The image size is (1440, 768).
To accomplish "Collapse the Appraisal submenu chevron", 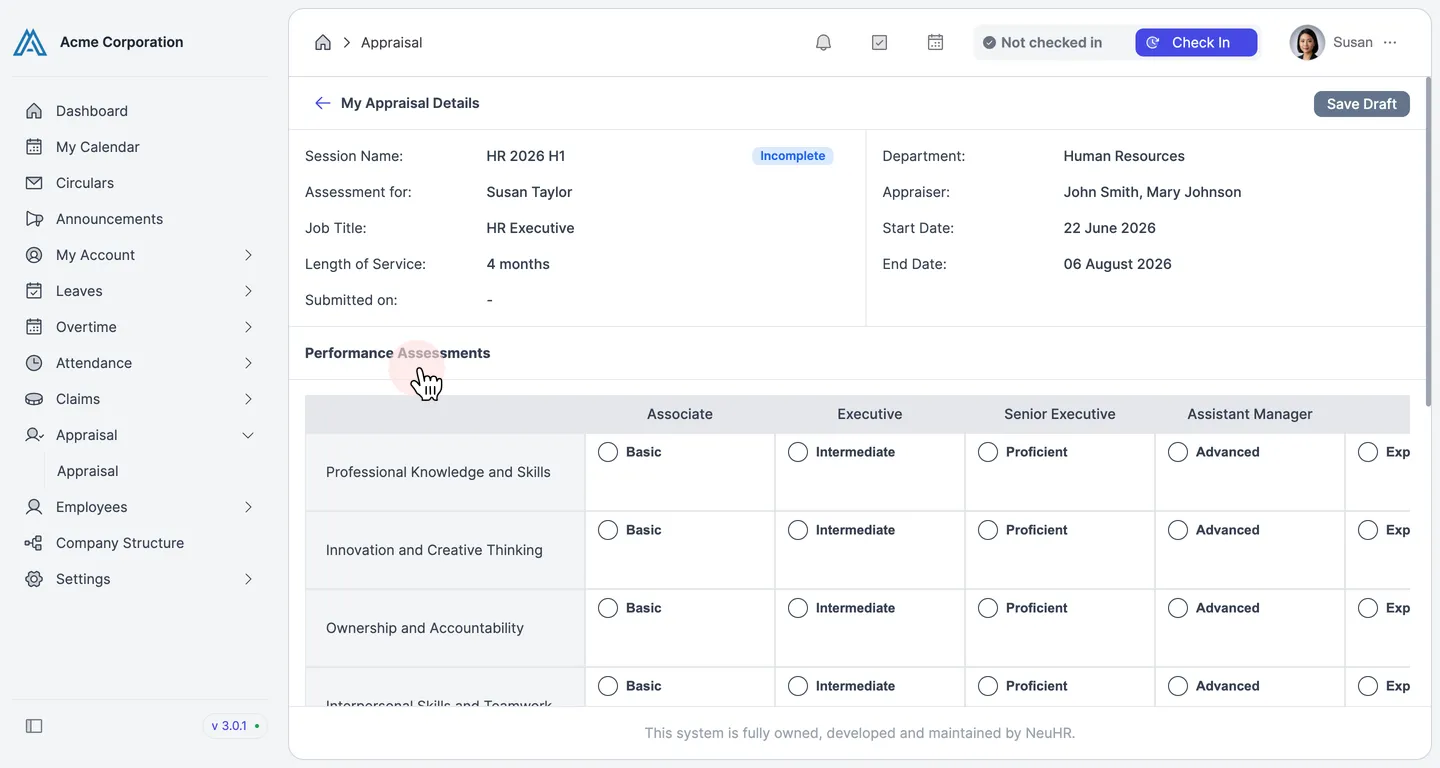I will pyautogui.click(x=248, y=435).
